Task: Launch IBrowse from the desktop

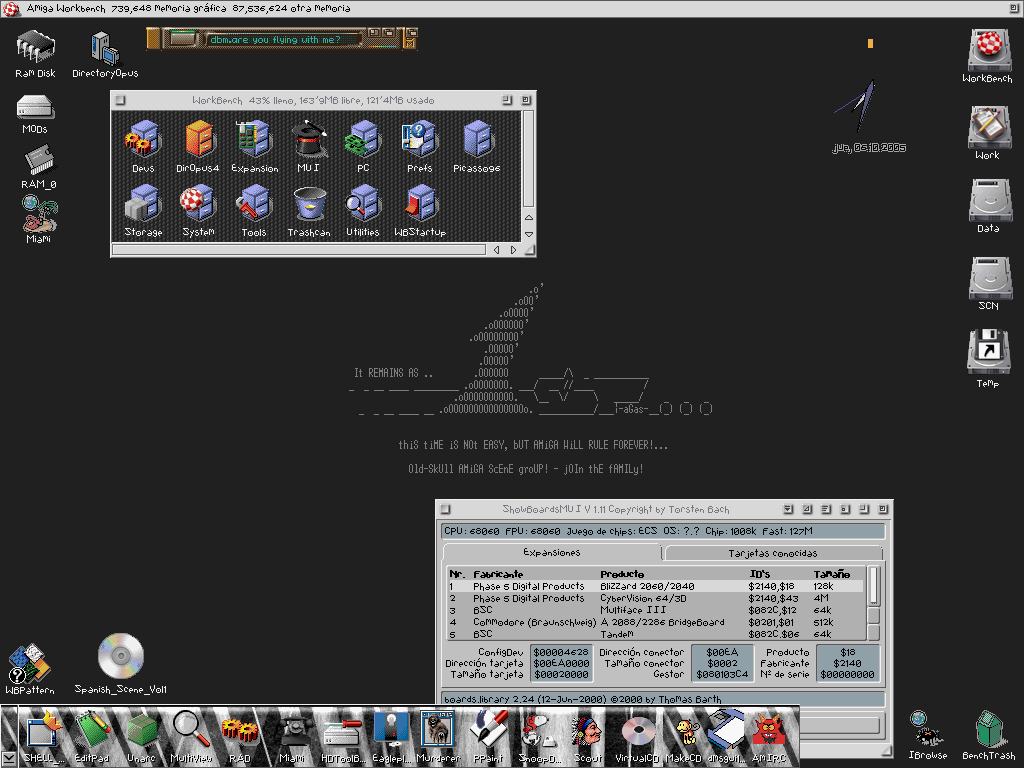Action: click(x=927, y=735)
